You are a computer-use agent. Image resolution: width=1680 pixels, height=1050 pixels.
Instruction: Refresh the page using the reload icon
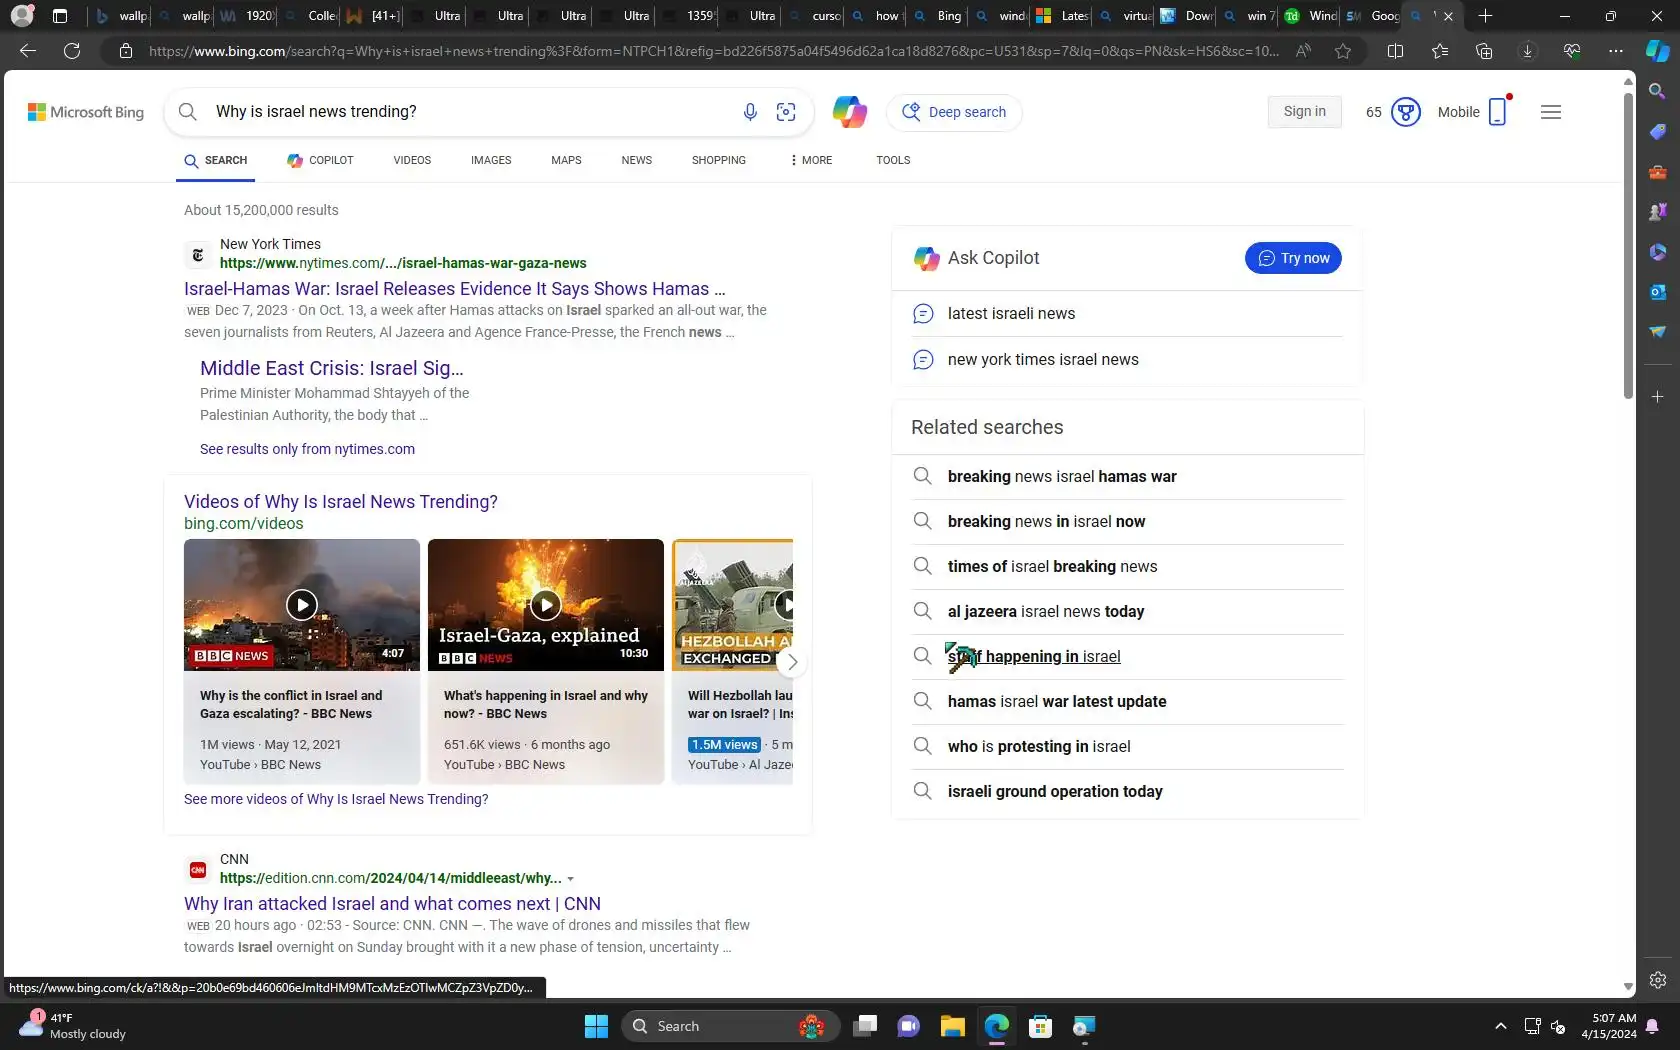coord(72,51)
